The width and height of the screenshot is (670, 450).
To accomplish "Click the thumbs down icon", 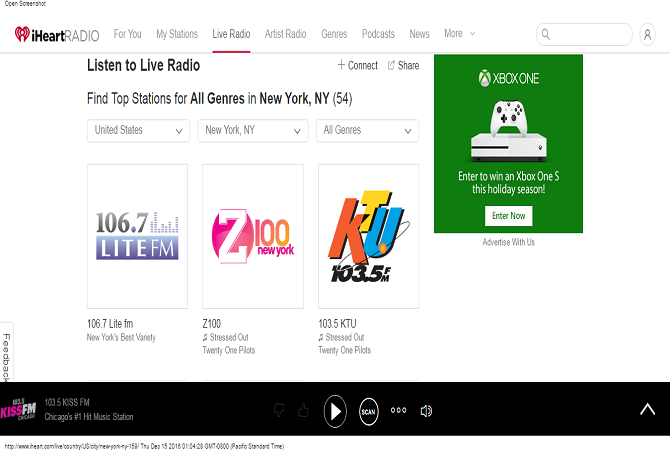I will click(x=279, y=410).
